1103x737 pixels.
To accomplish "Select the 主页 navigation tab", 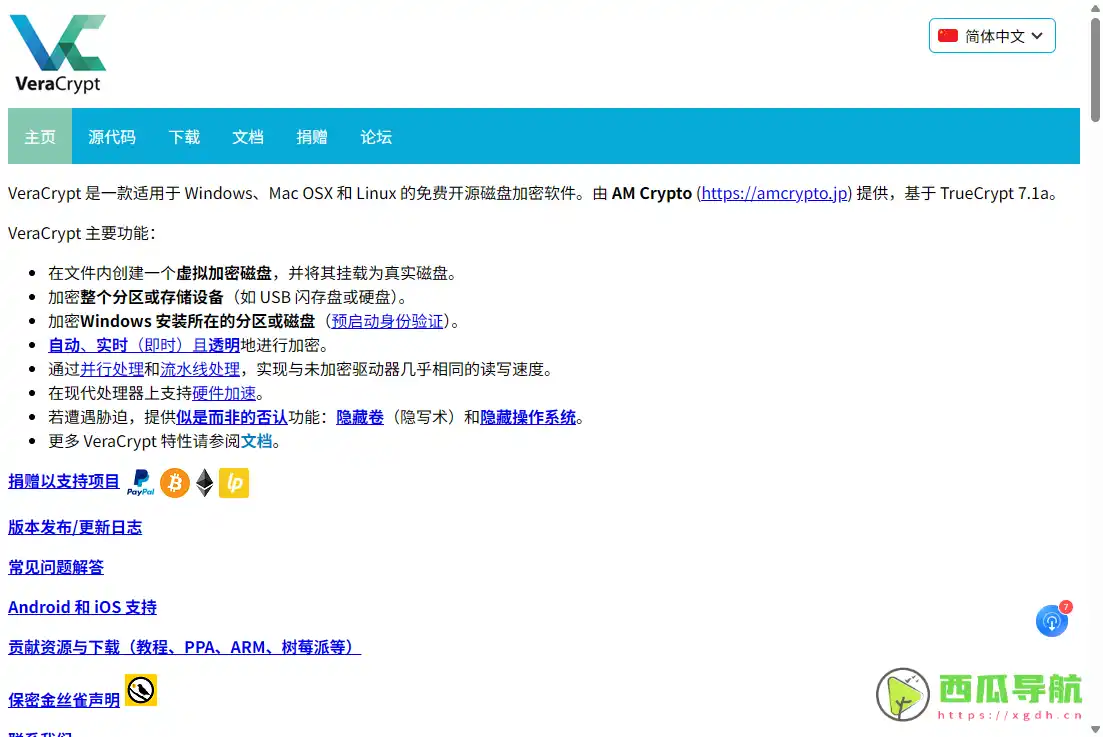I will (40, 136).
